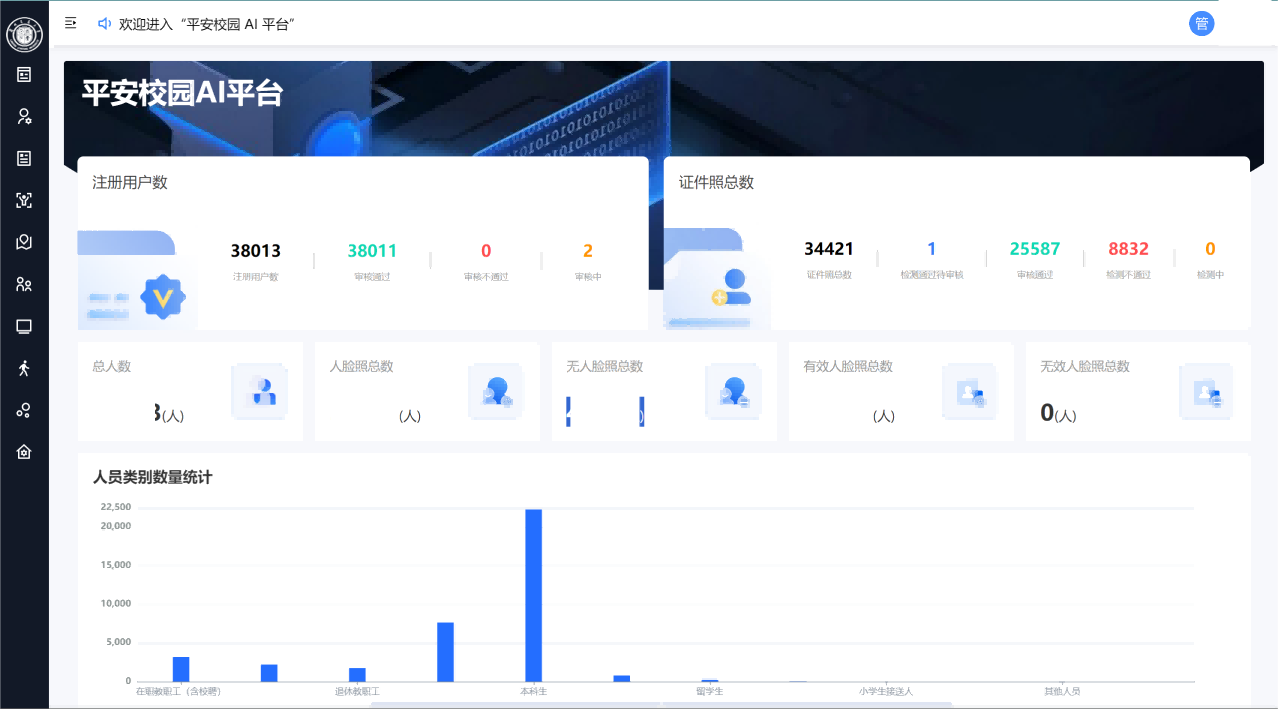Click the tallest 本科生 bar in chart
The image size is (1278, 709).
(533, 594)
